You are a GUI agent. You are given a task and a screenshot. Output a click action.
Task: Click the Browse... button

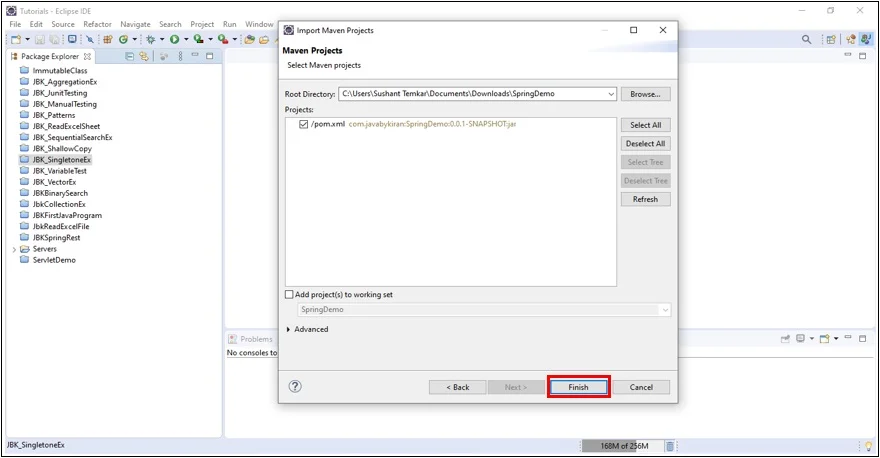click(x=645, y=94)
